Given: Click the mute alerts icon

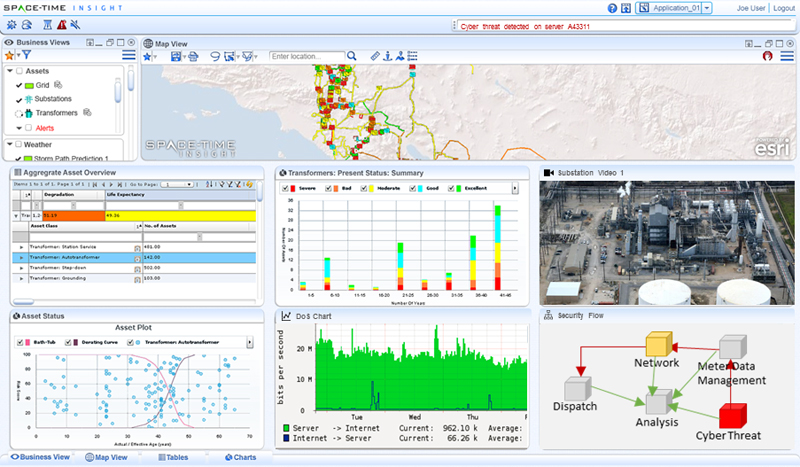Looking at the screenshot, I should (75, 24).
